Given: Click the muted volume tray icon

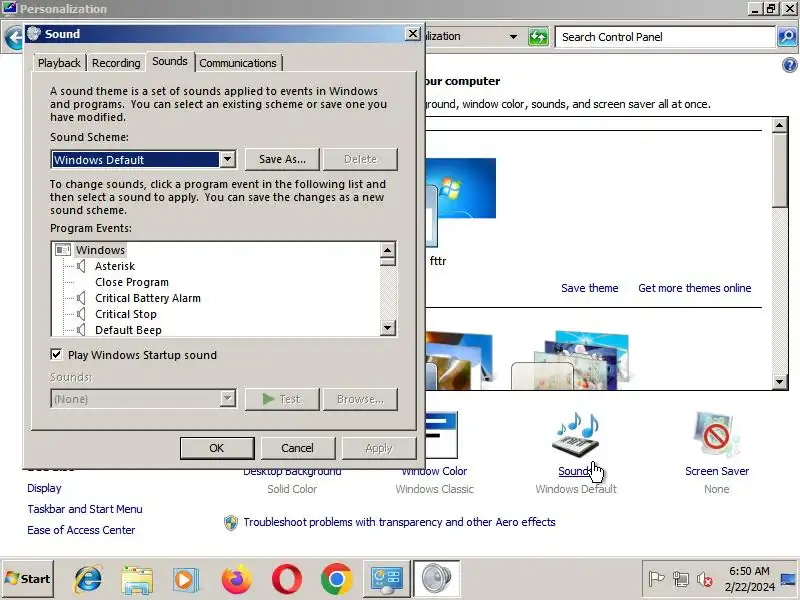Looking at the screenshot, I should tap(704, 579).
